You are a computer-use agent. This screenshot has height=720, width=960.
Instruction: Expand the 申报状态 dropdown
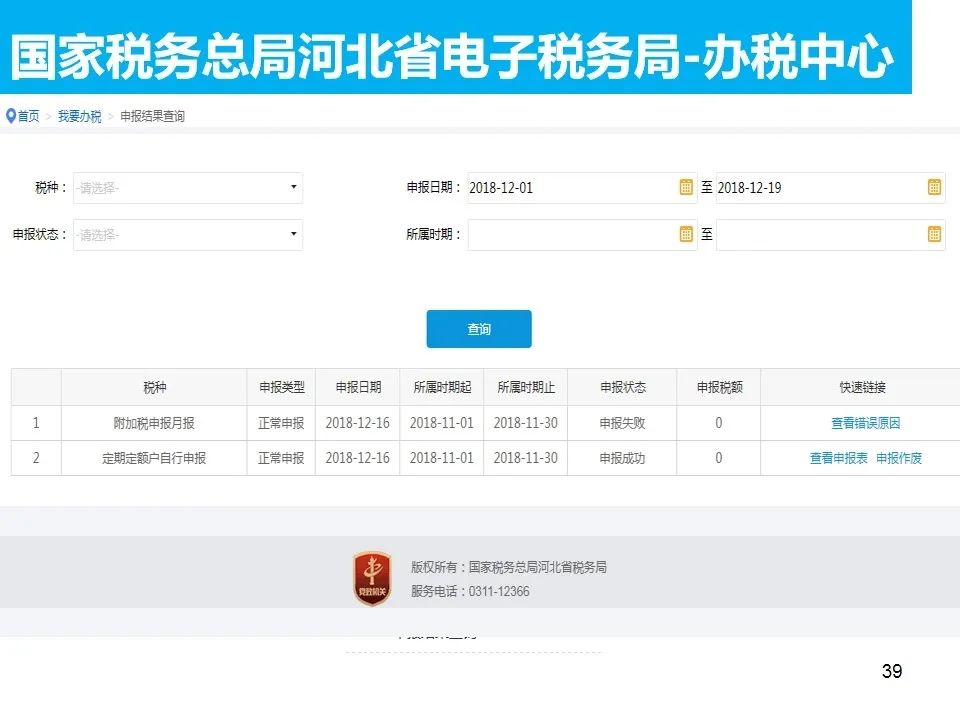coord(188,234)
